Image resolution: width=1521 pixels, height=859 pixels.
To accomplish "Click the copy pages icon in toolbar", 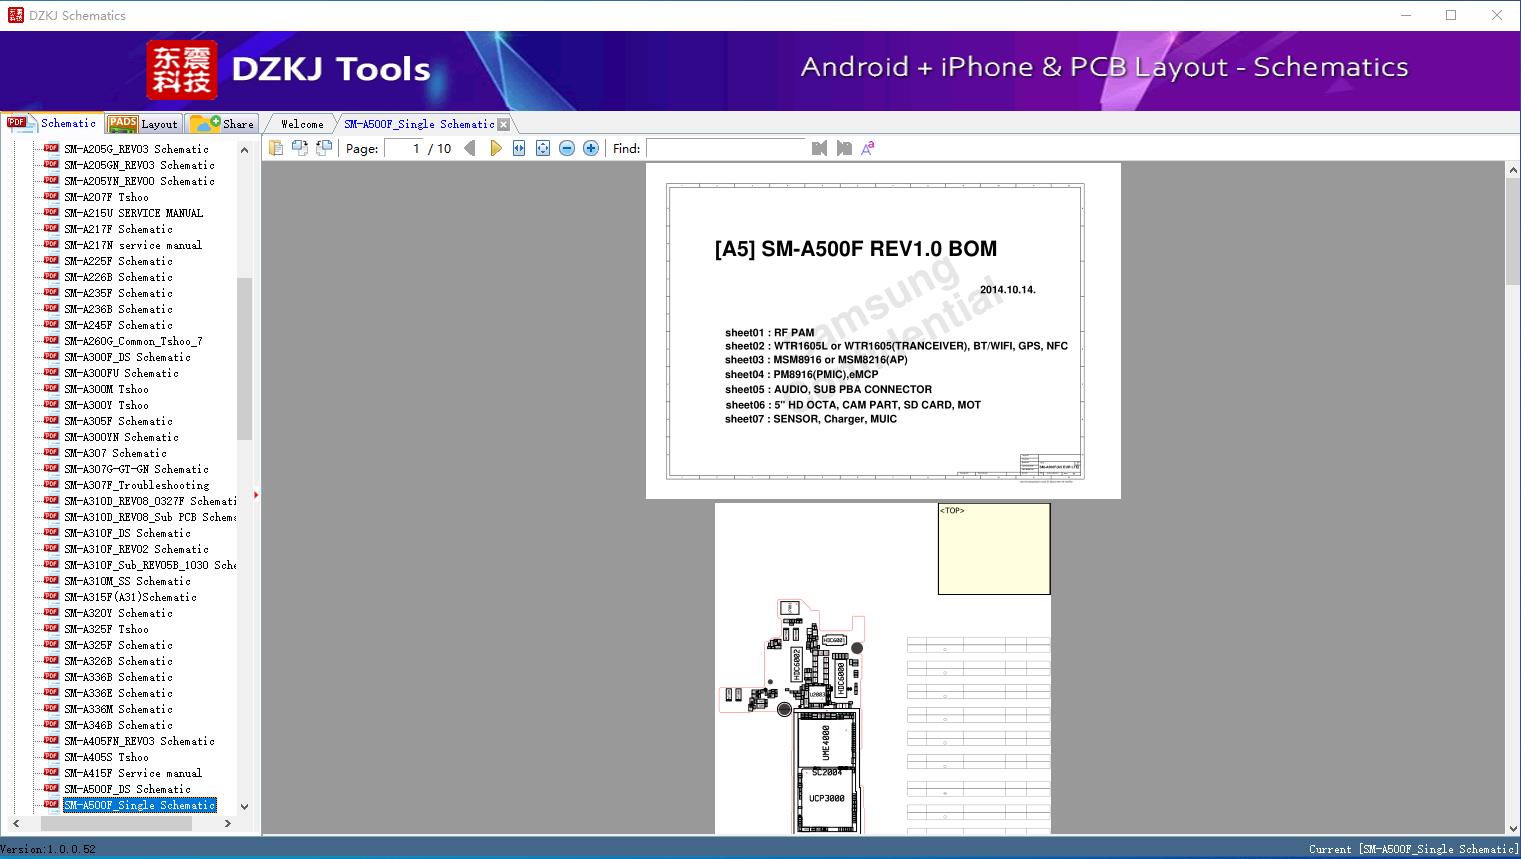I will click(x=275, y=148).
